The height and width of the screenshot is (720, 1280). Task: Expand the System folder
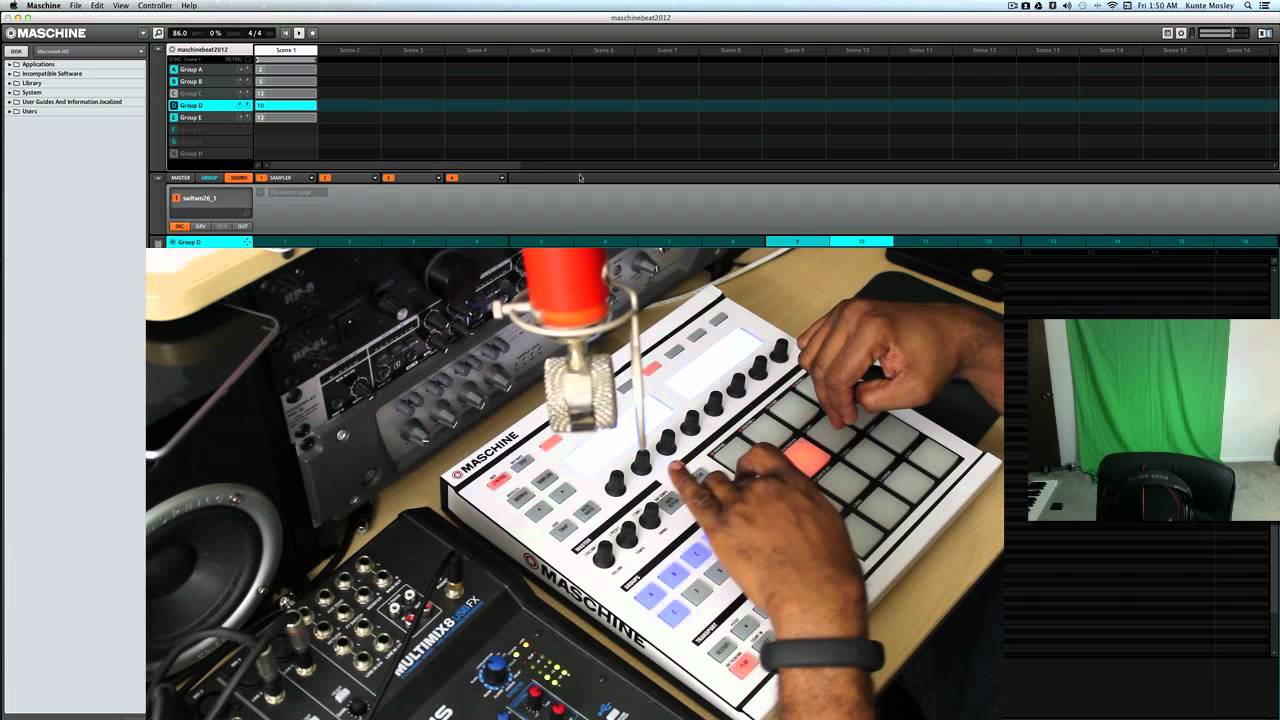click(x=9, y=92)
